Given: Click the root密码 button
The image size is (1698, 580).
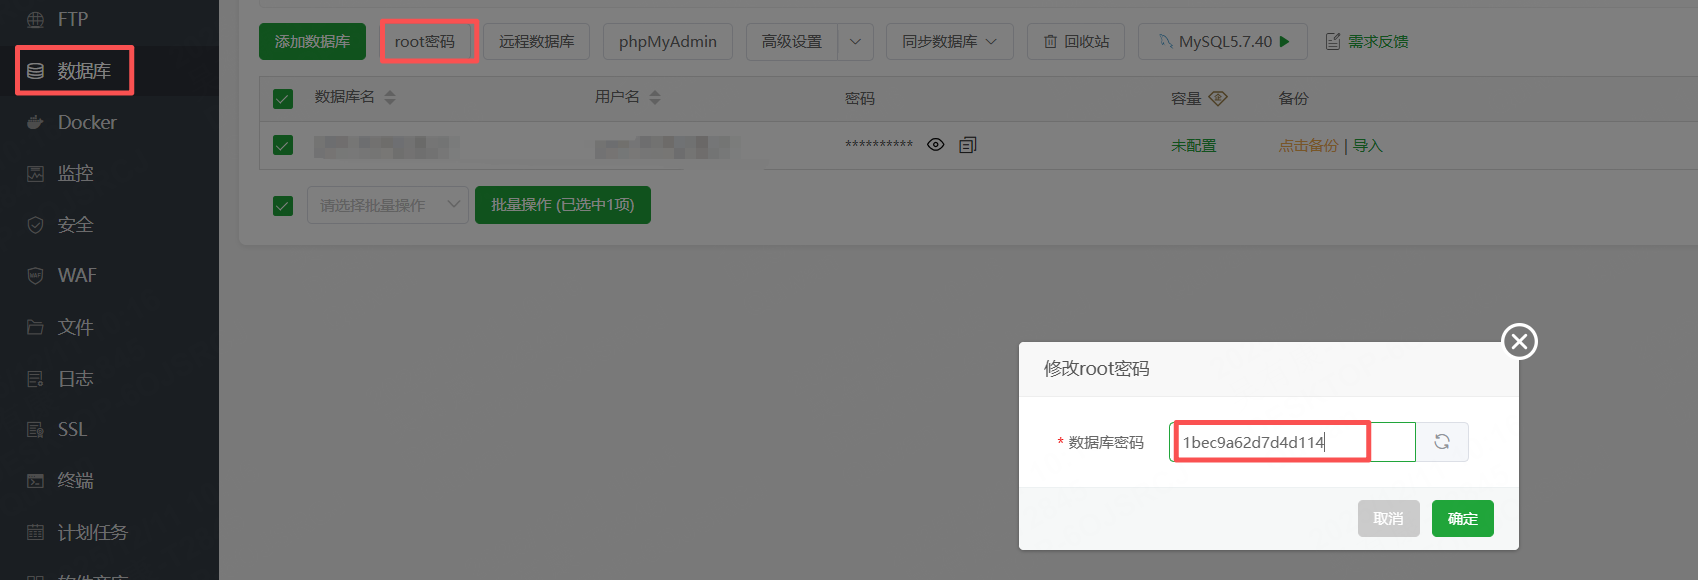Looking at the screenshot, I should coord(425,41).
